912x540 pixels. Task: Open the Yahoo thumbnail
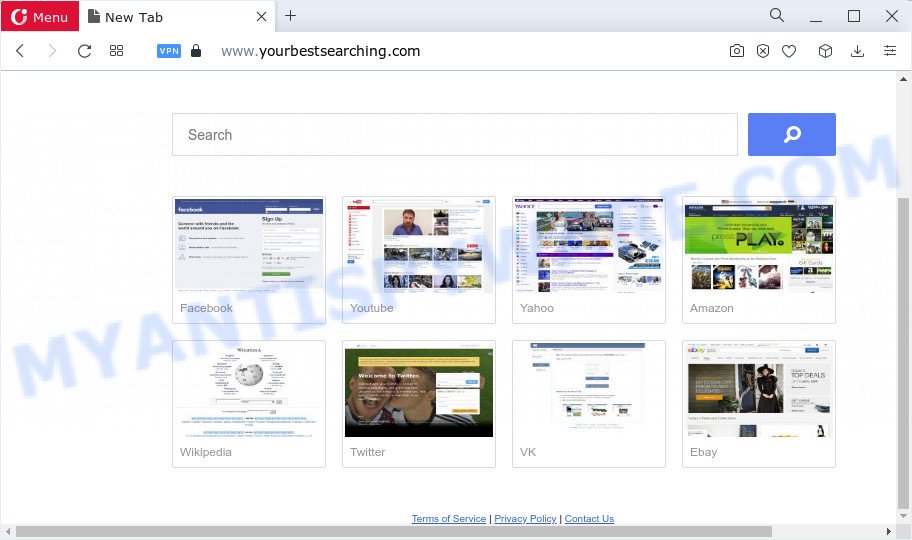[589, 260]
